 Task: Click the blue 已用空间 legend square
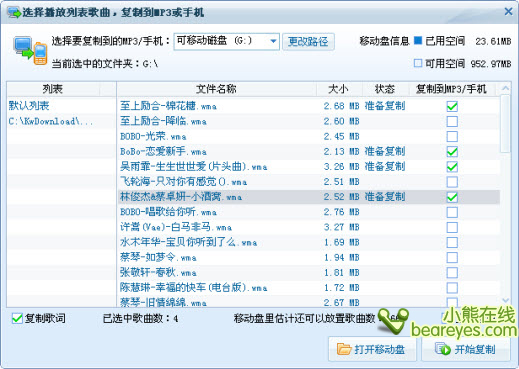point(418,41)
